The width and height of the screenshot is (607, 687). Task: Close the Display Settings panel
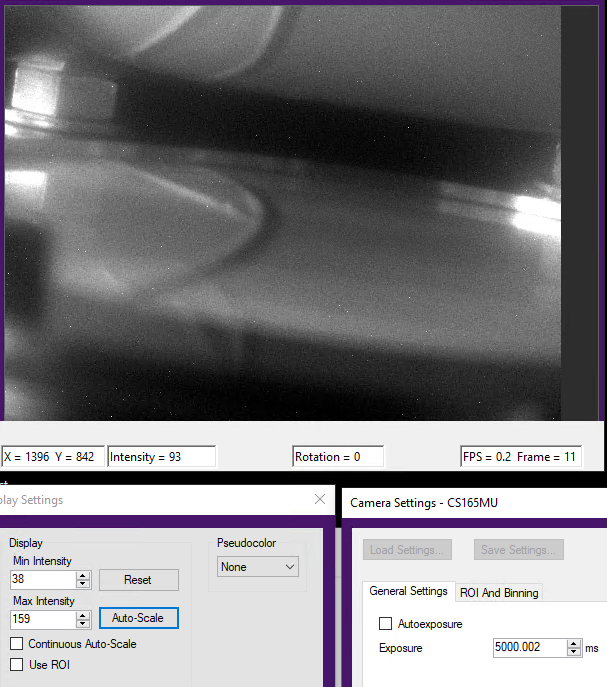pyautogui.click(x=320, y=499)
